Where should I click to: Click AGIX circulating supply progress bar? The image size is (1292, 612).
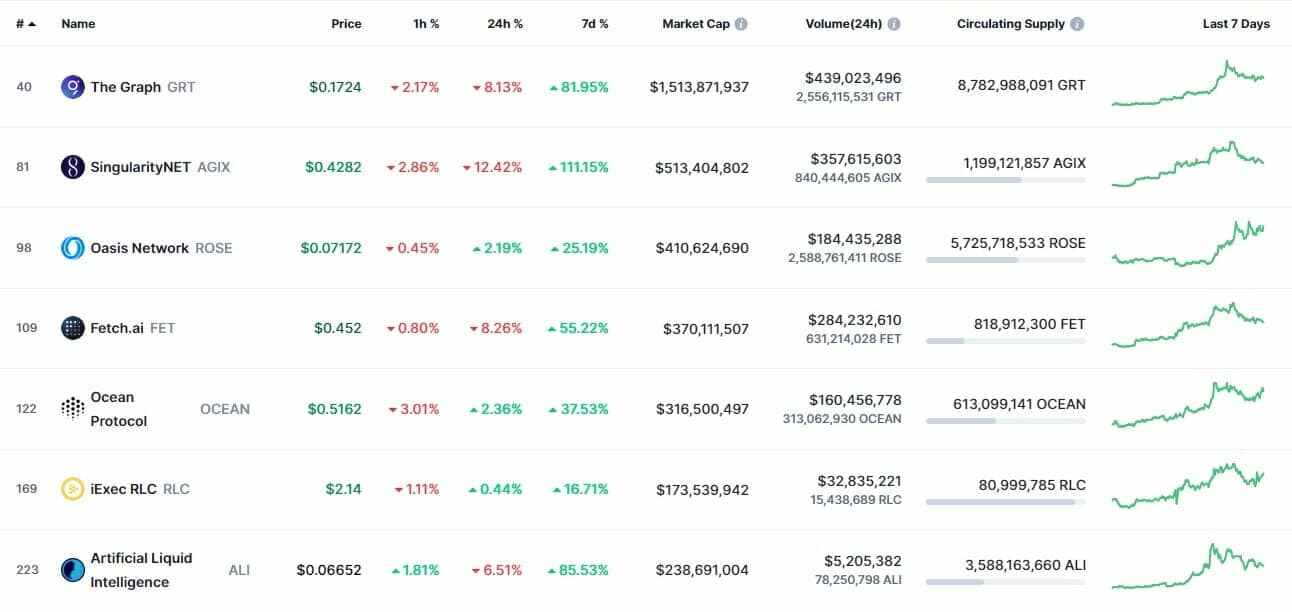[1005, 180]
